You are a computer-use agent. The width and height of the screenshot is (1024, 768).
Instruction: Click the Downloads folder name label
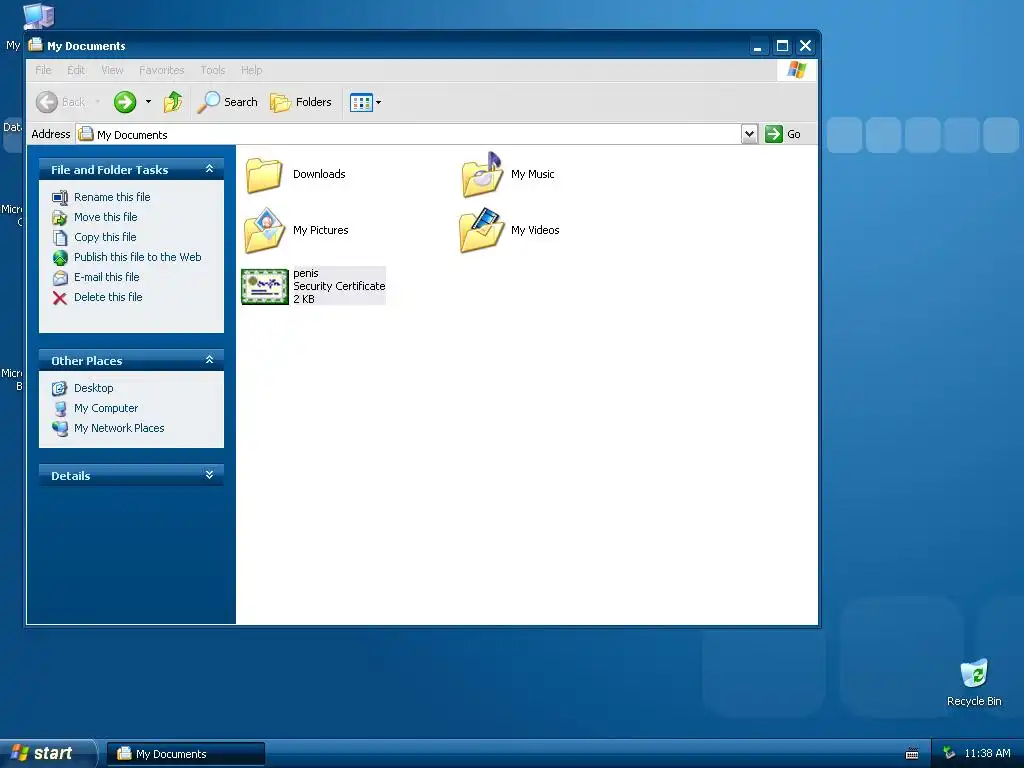pyautogui.click(x=319, y=174)
